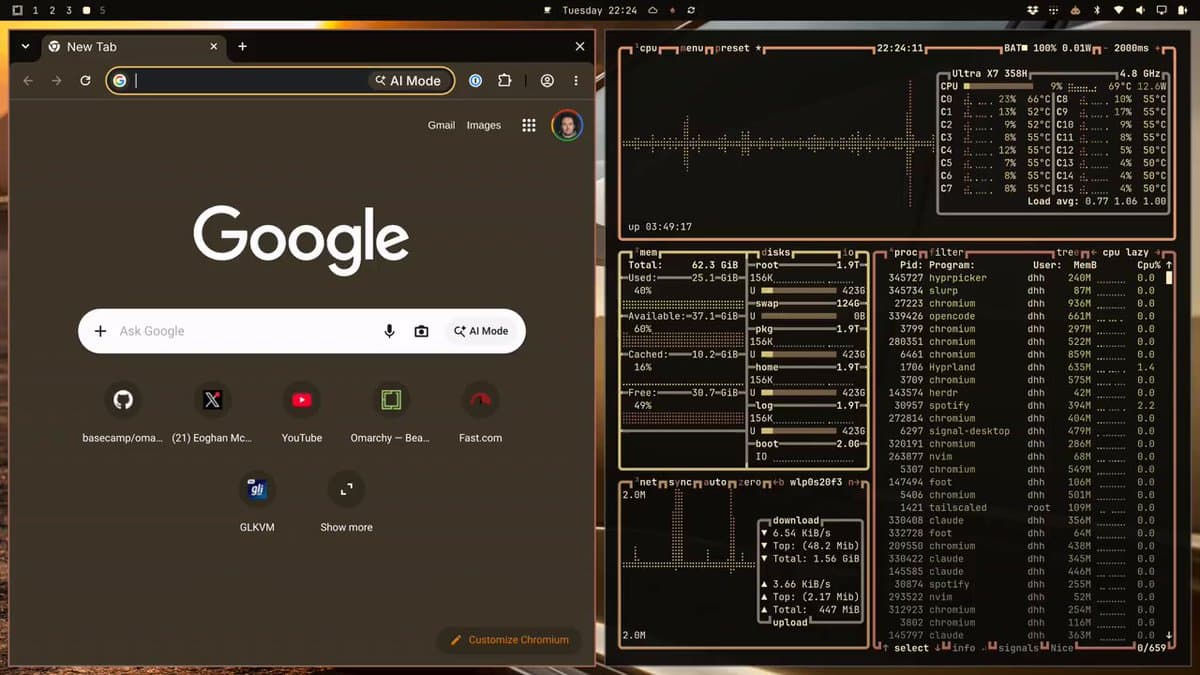Switch to workspace 3 in top bar
This screenshot has height=675, width=1200.
click(x=69, y=10)
